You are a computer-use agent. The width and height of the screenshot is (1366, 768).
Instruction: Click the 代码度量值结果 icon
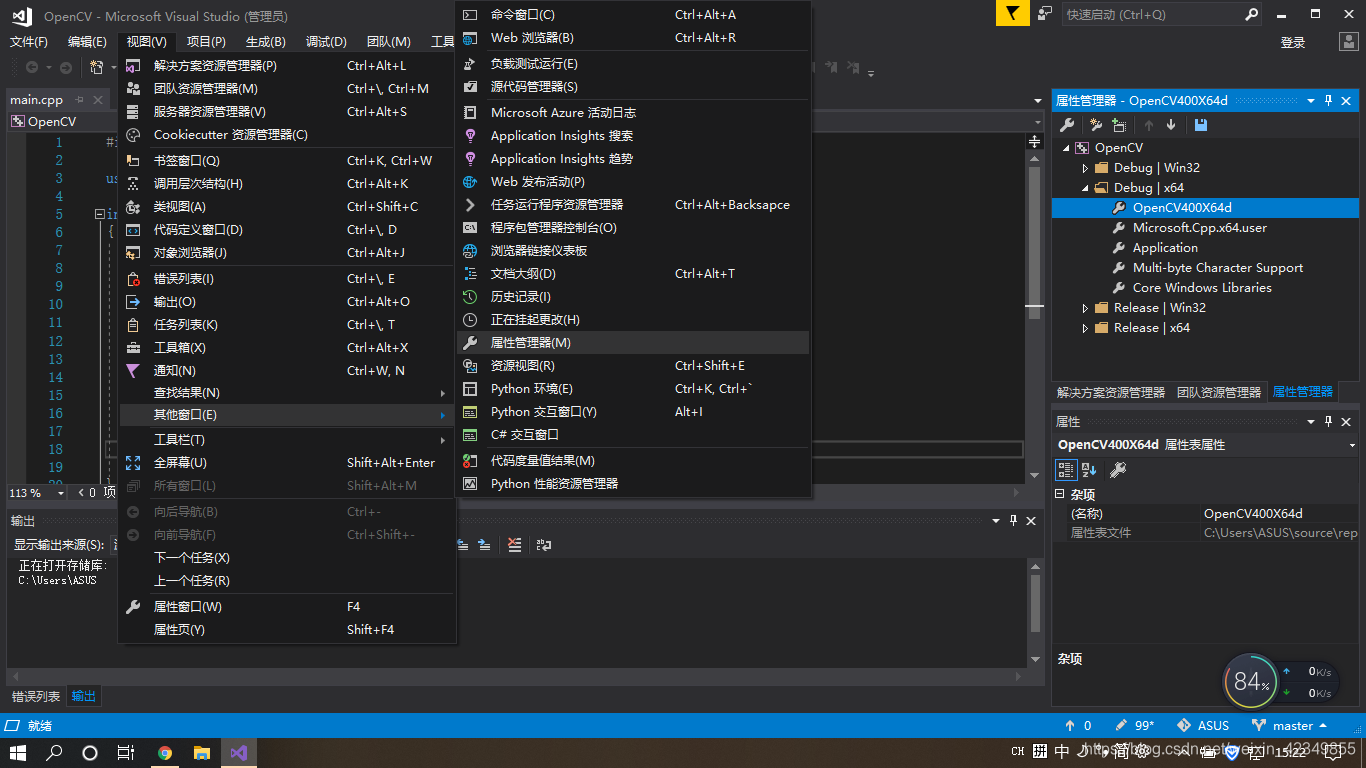tap(470, 460)
